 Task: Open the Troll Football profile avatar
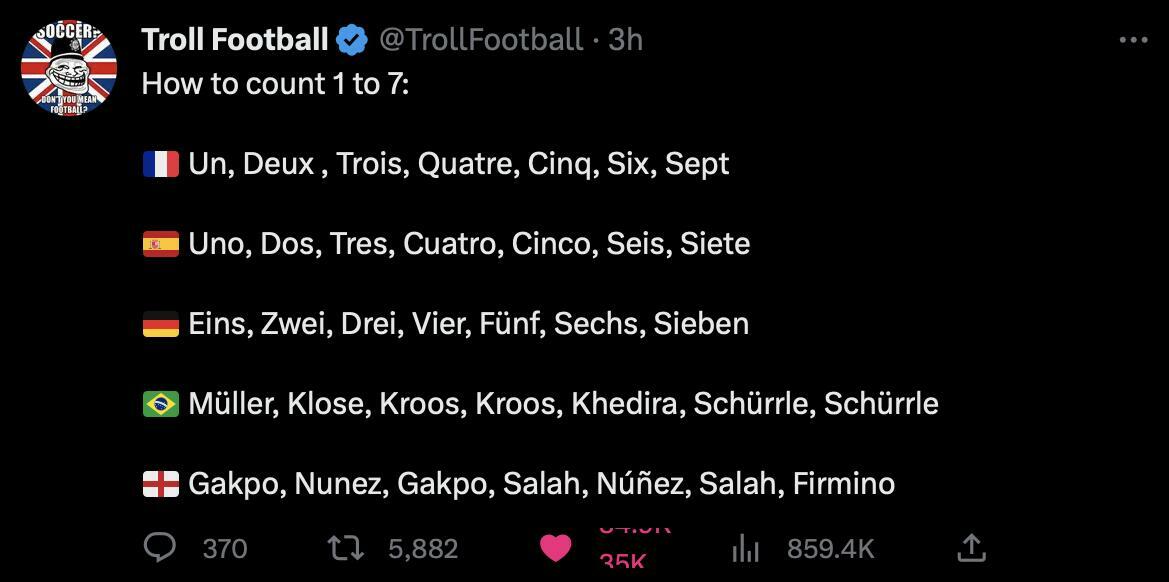point(69,67)
